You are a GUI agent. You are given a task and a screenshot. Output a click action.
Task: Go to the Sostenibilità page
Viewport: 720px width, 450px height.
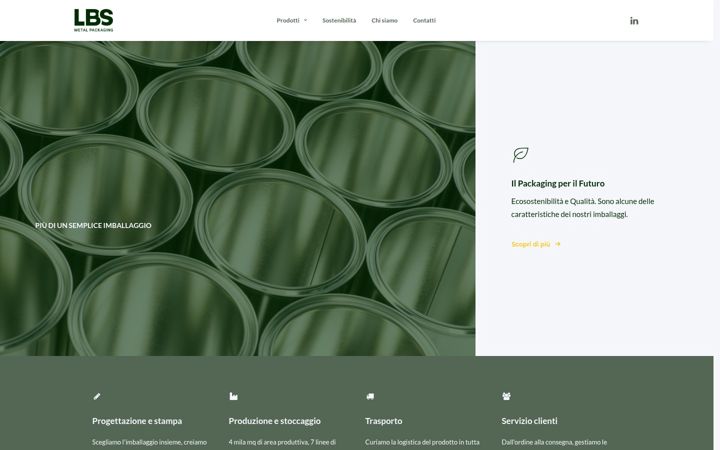(x=339, y=20)
